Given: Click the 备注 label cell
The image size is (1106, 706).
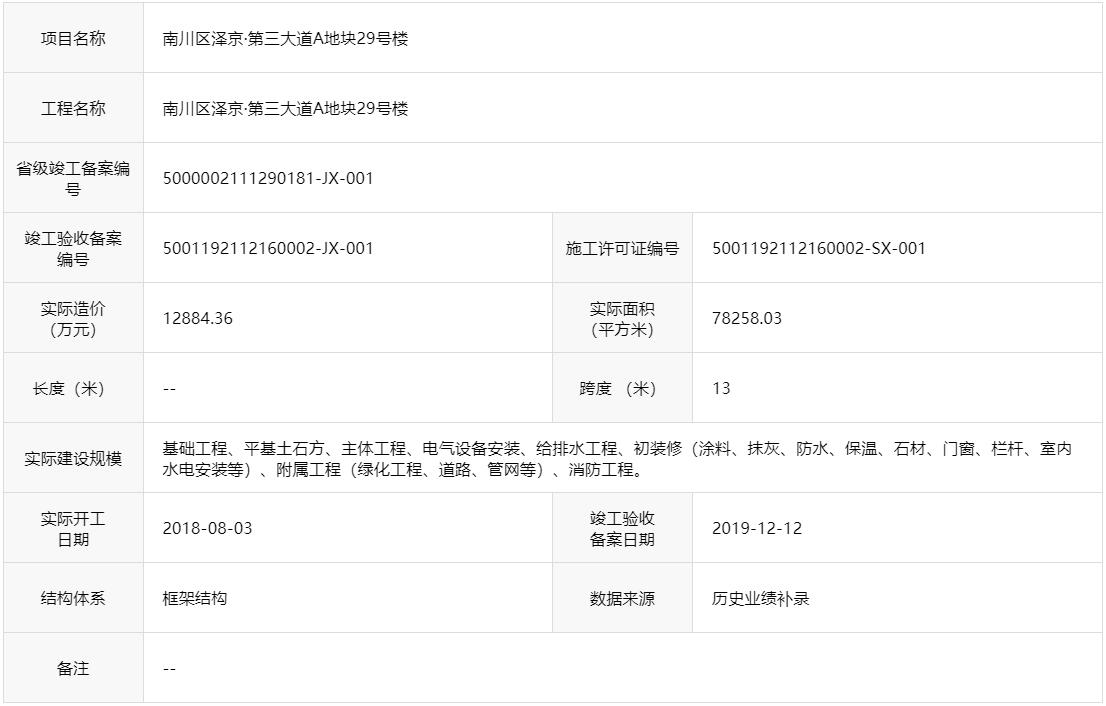Looking at the screenshot, I should [x=73, y=668].
